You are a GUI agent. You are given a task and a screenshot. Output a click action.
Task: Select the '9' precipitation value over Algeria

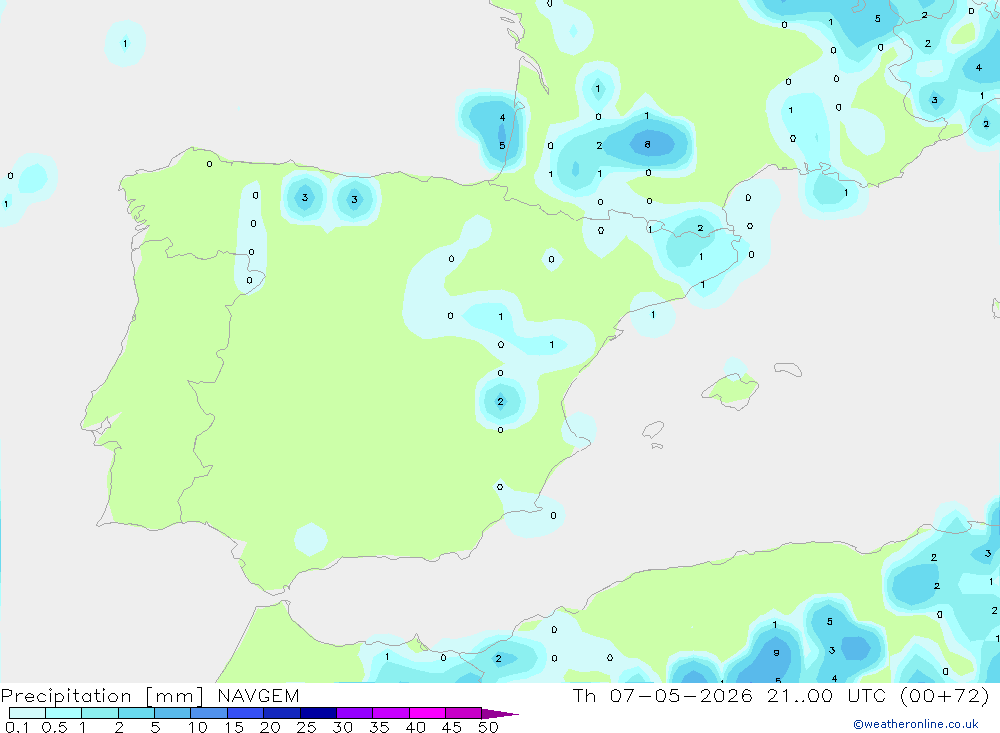776,653
